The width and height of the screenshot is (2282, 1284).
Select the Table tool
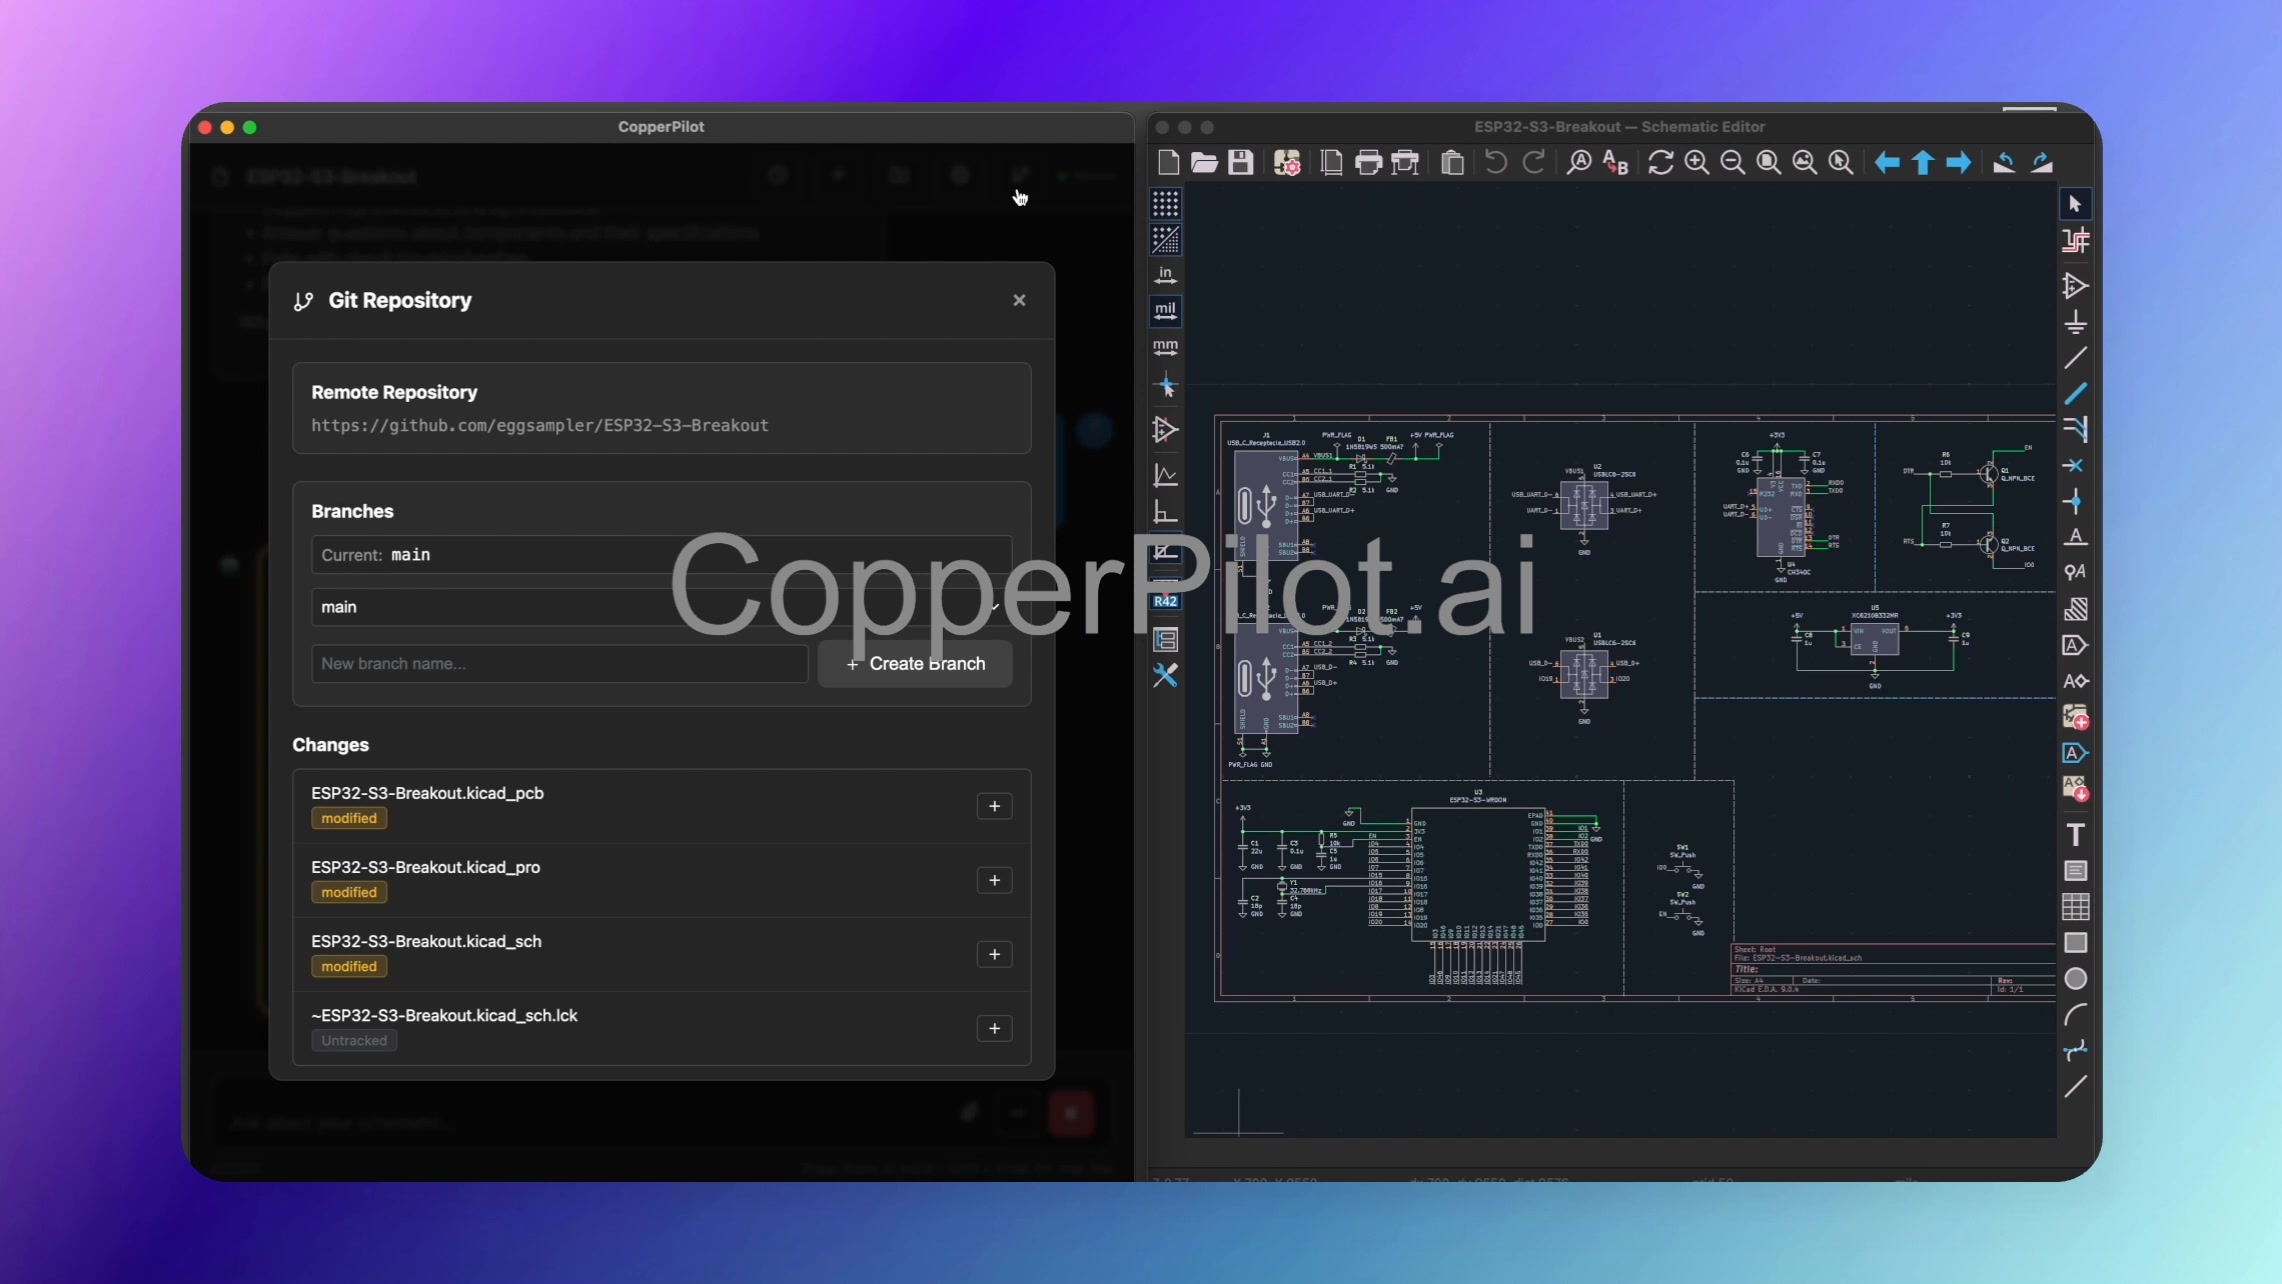coord(2075,907)
